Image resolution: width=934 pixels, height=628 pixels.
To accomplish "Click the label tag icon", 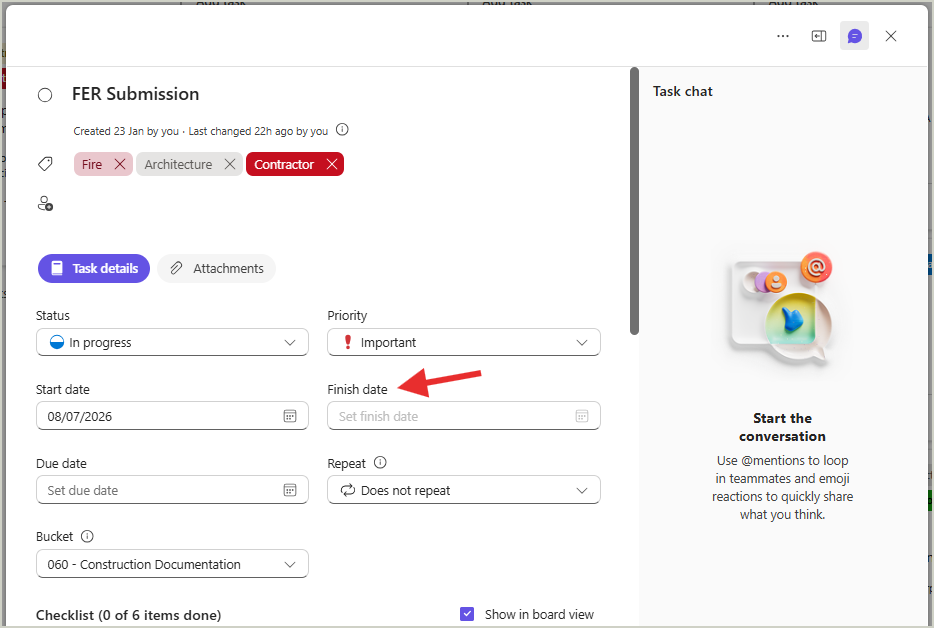I will pyautogui.click(x=45, y=164).
